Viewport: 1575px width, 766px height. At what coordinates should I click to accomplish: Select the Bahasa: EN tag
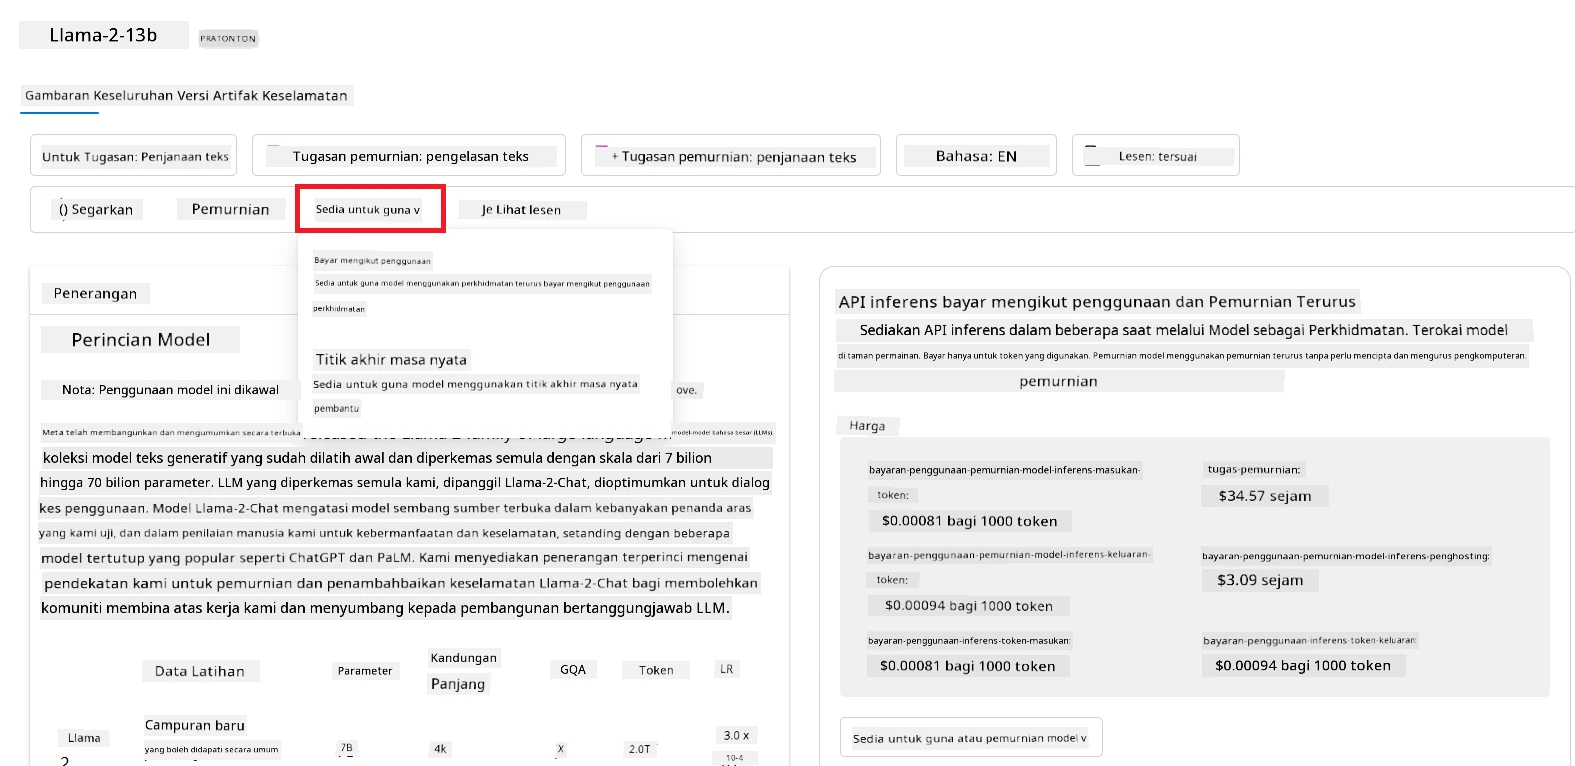tap(976, 156)
